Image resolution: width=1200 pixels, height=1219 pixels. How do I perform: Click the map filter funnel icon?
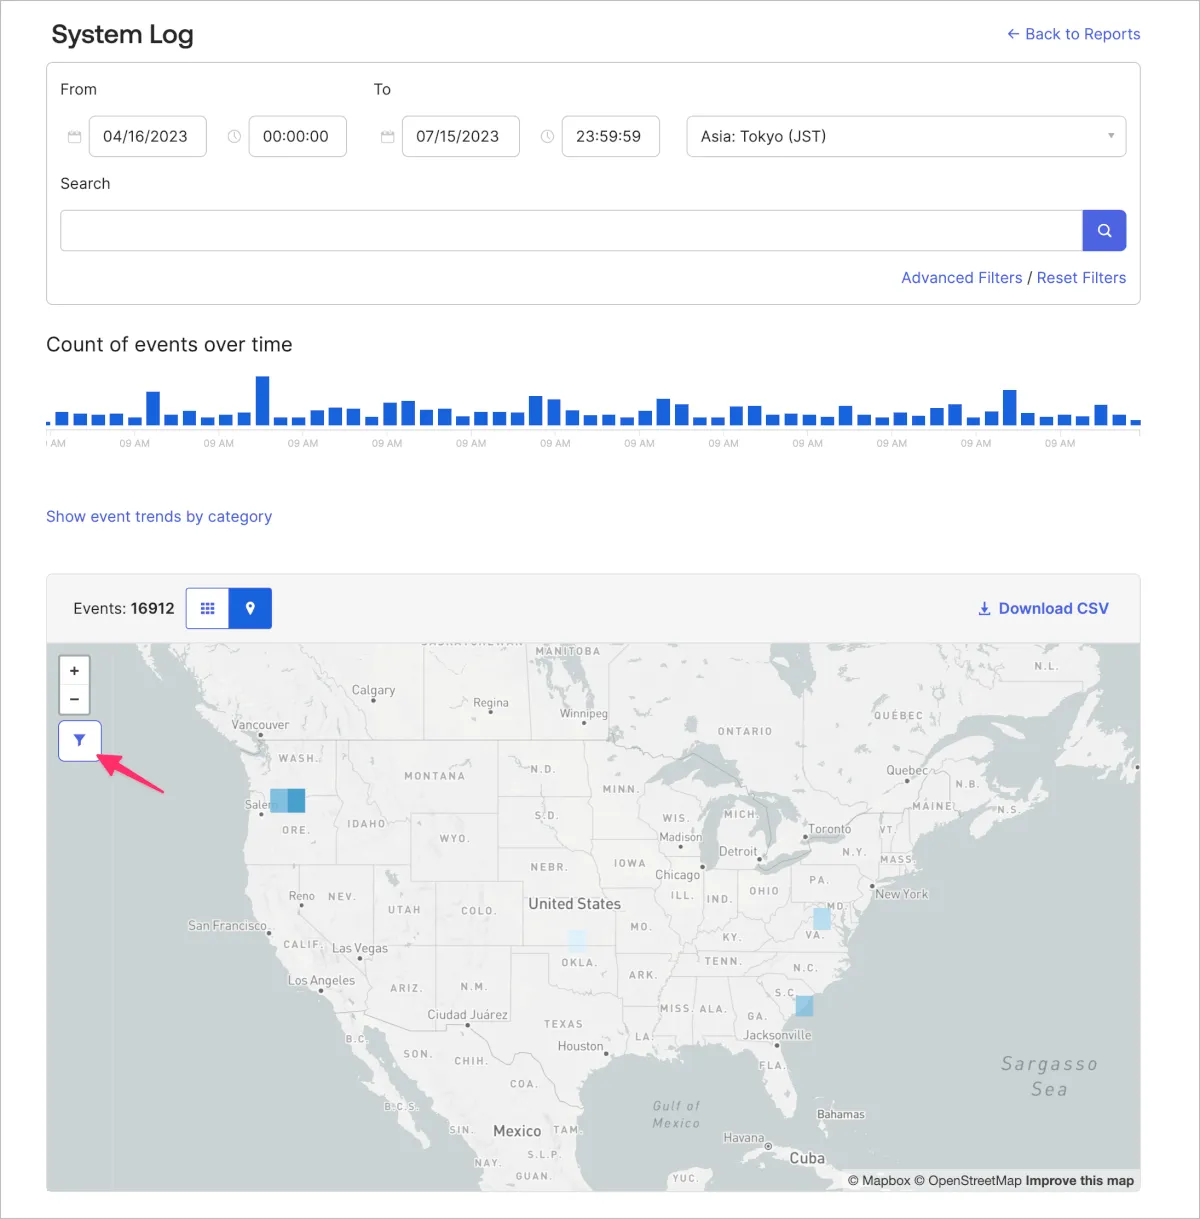79,741
